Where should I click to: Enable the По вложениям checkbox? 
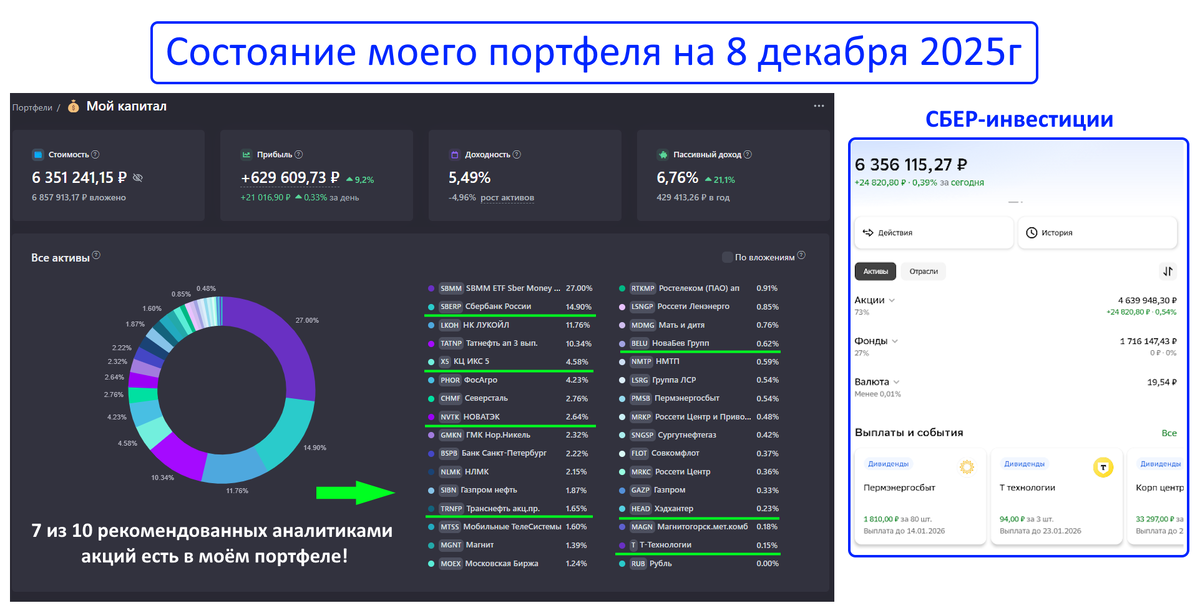click(x=727, y=257)
